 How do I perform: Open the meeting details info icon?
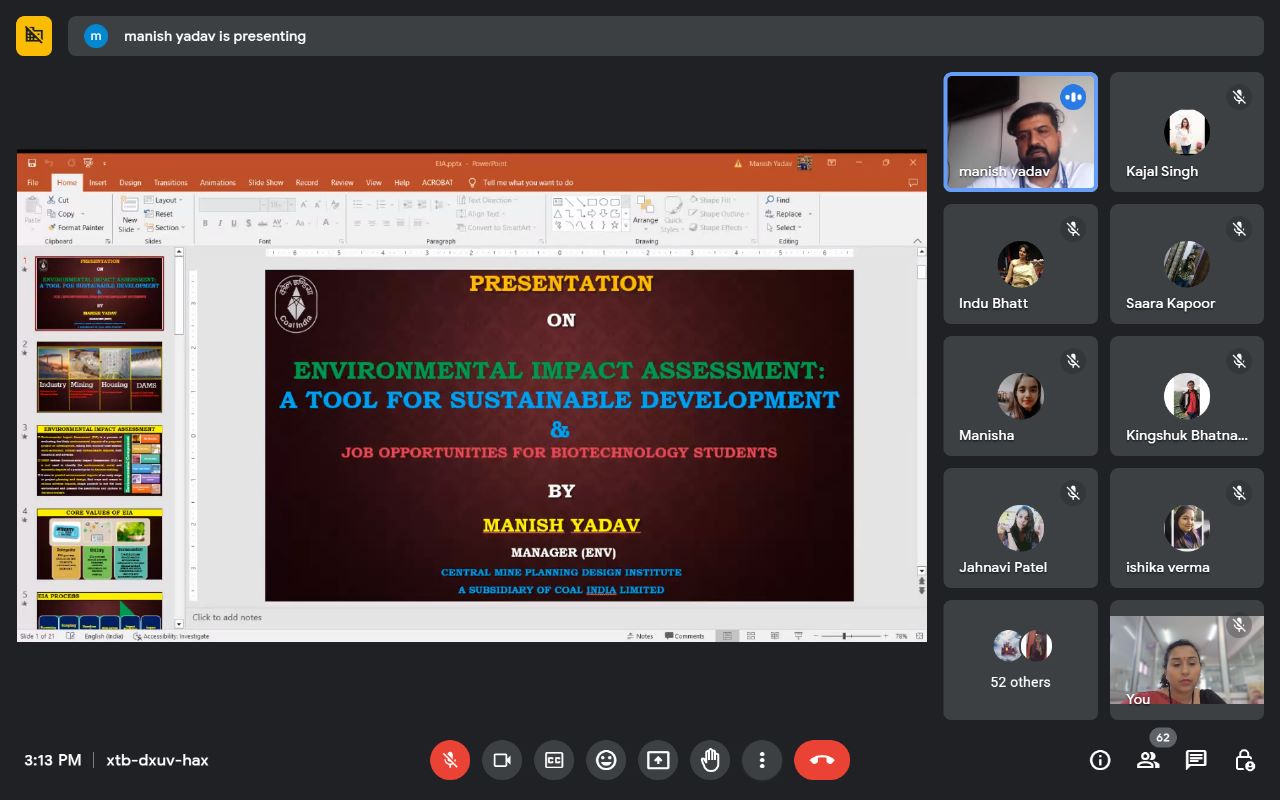point(1100,760)
